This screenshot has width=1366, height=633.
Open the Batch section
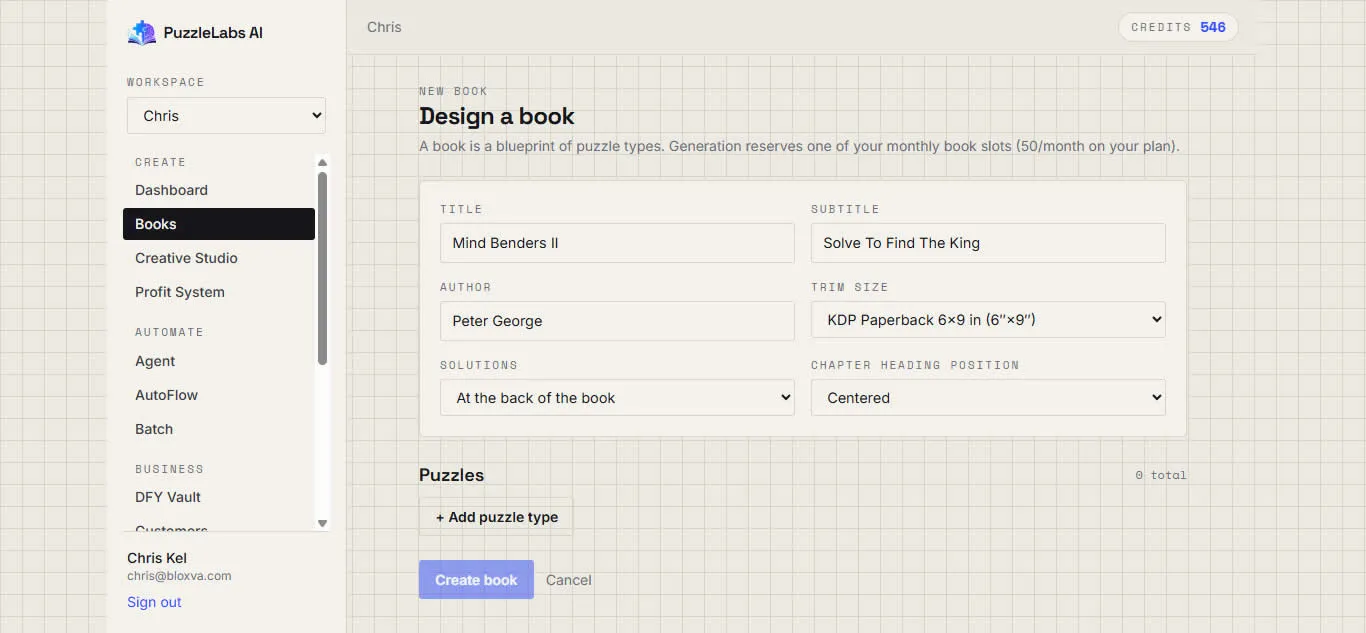point(219,429)
